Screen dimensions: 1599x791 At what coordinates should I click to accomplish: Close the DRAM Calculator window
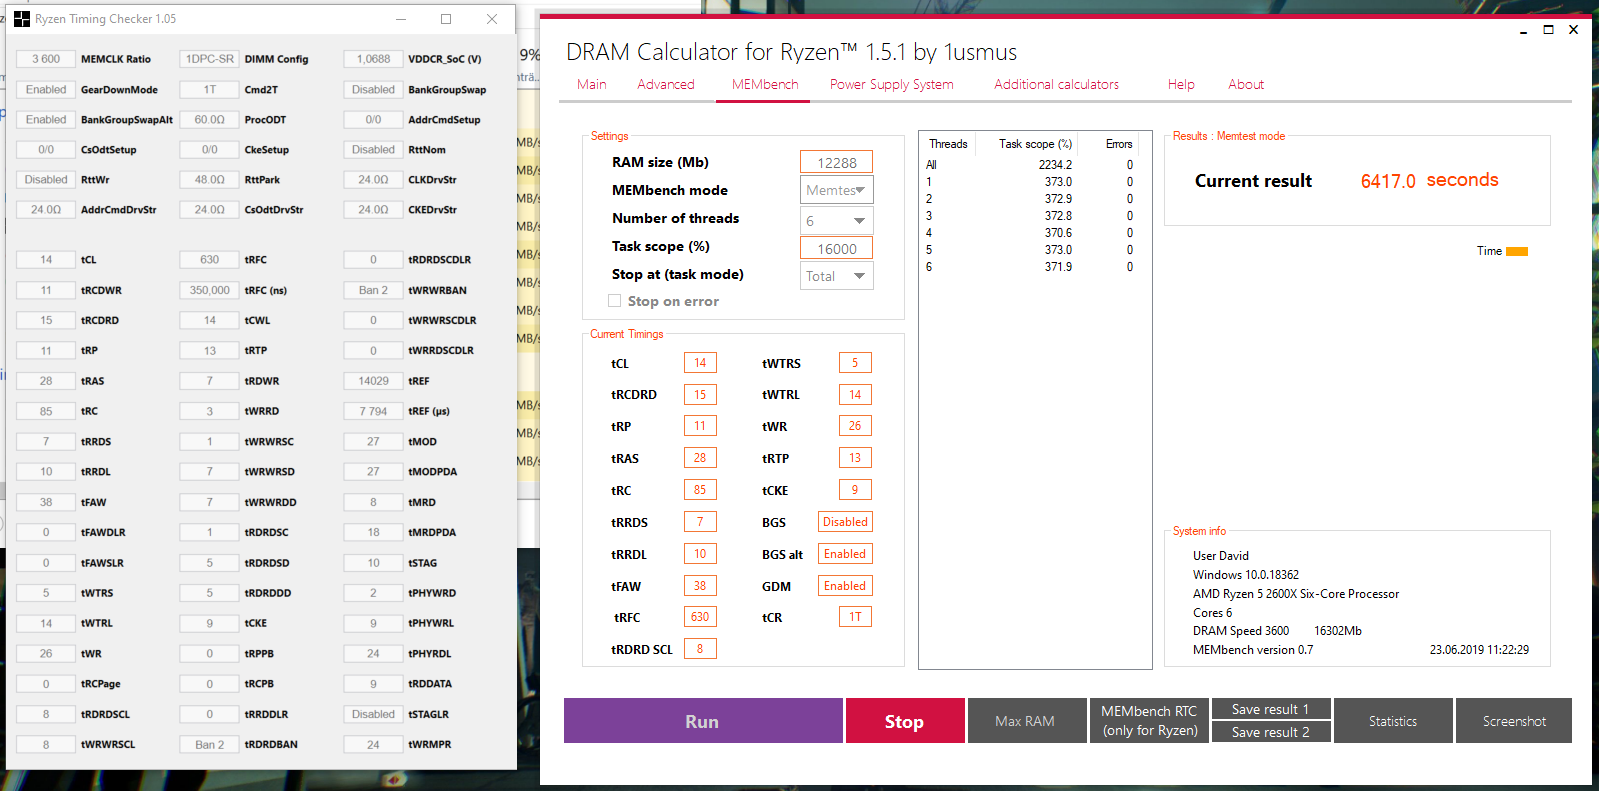(x=1573, y=30)
